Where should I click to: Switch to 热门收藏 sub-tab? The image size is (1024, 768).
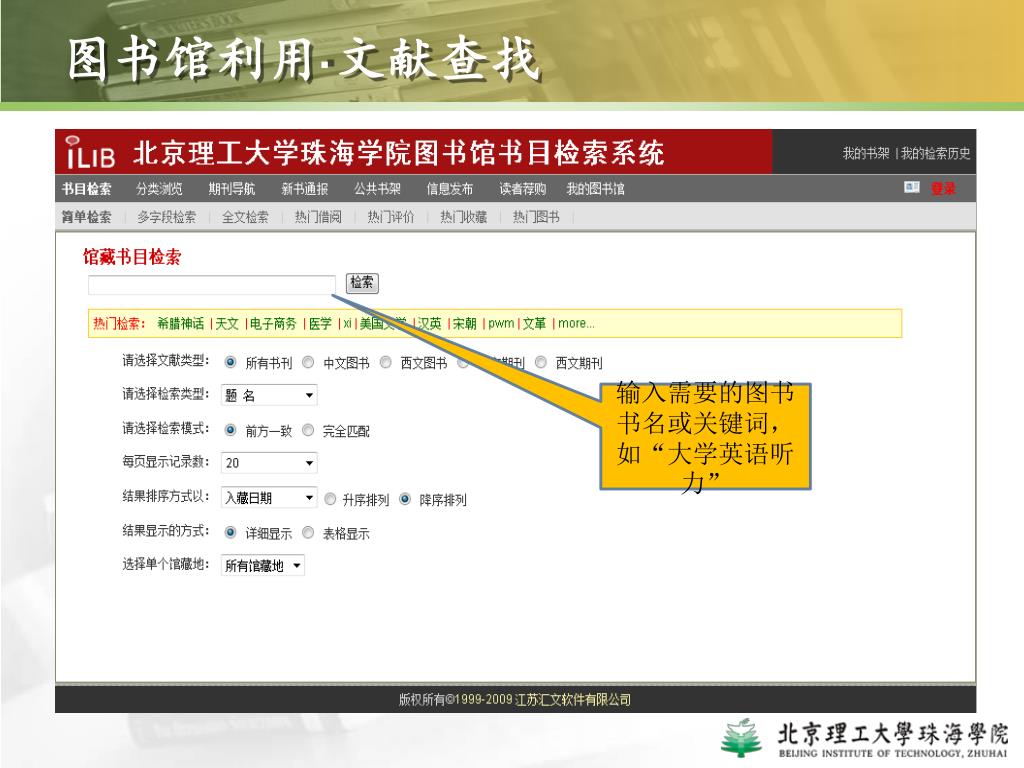coord(464,217)
